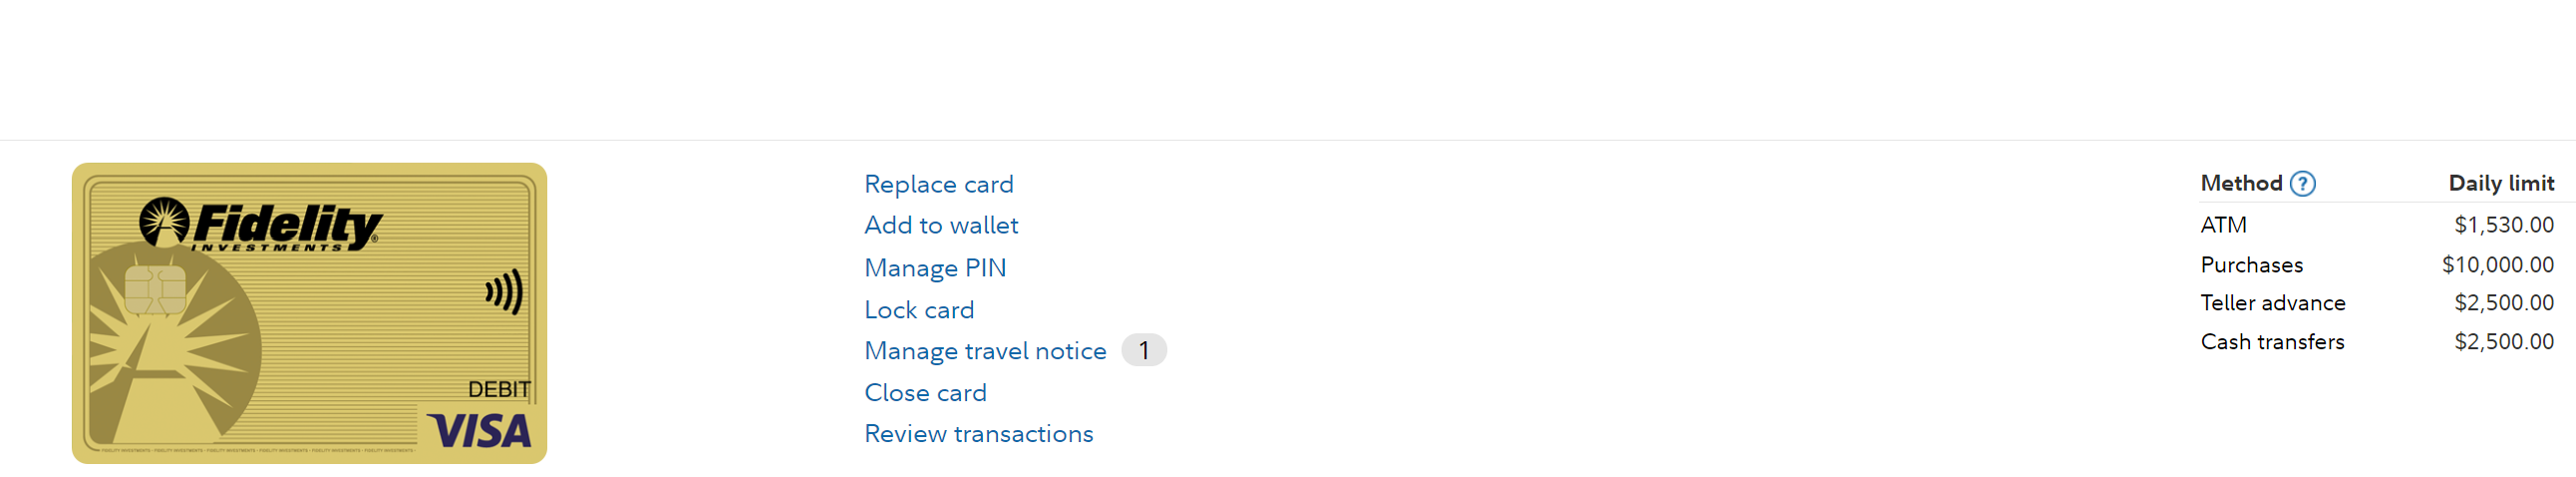Click the Purchases $10,000.00 limit amount

pyautogui.click(x=2497, y=265)
